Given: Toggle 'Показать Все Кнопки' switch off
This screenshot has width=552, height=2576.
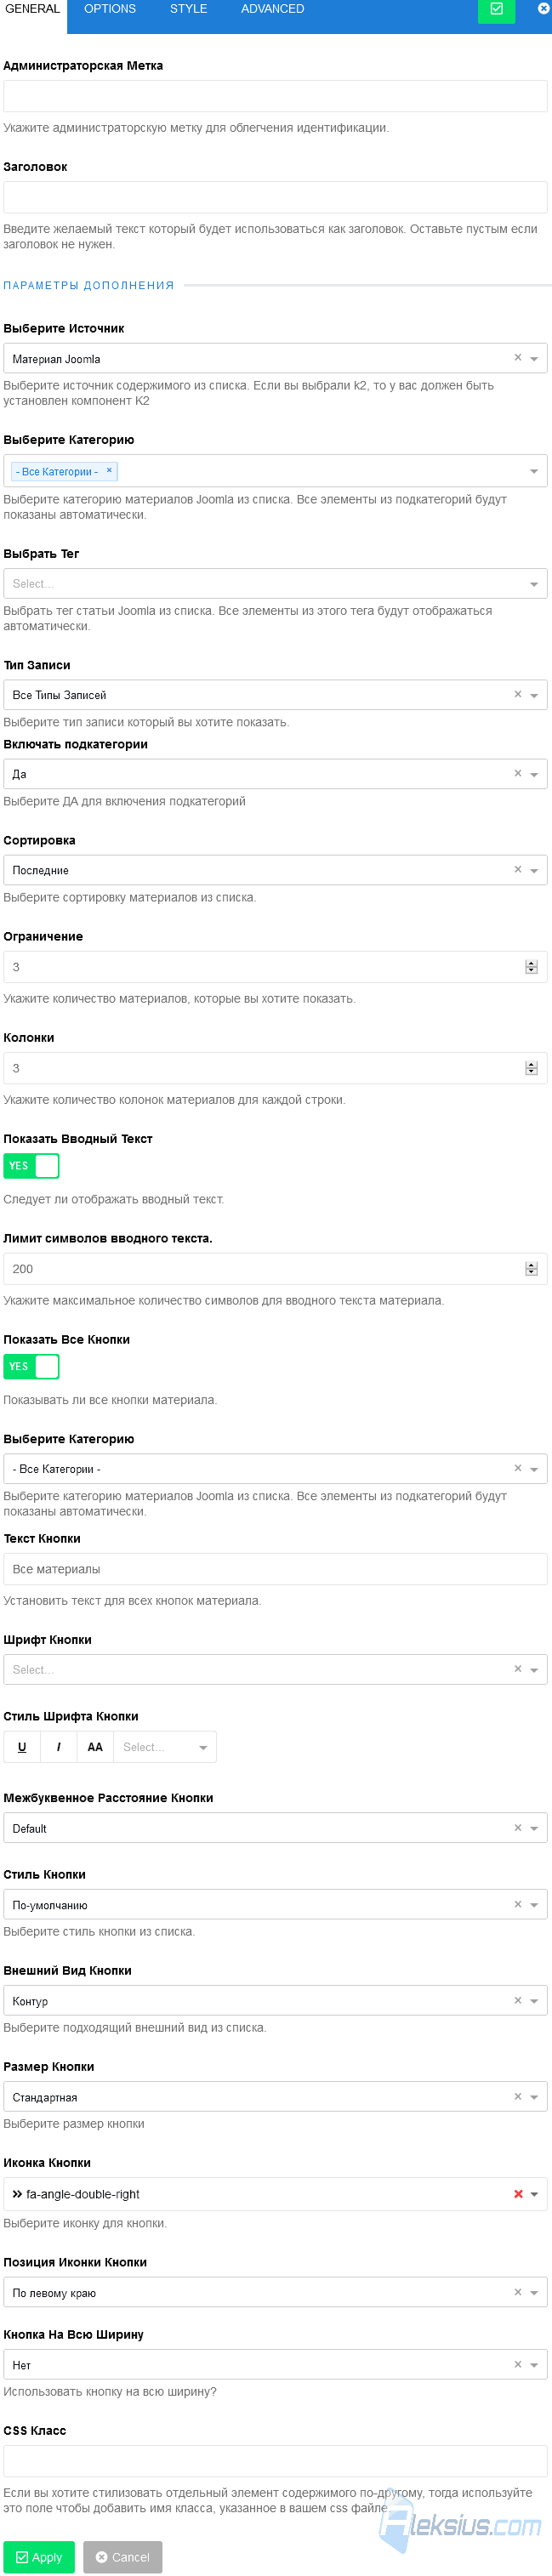Looking at the screenshot, I should [31, 1366].
